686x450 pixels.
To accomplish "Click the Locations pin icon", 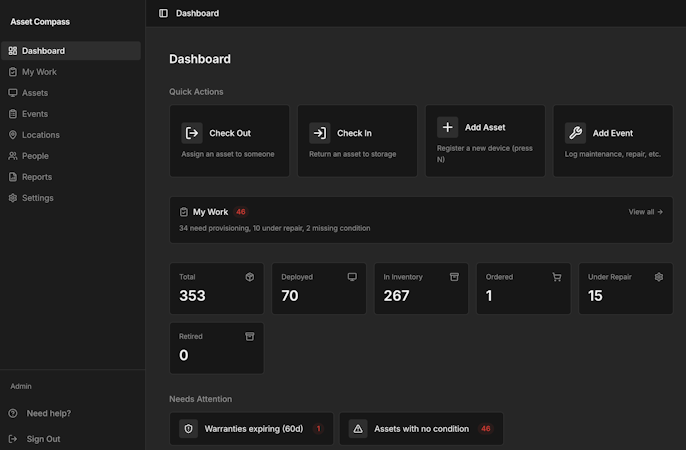I will pyautogui.click(x=13, y=135).
